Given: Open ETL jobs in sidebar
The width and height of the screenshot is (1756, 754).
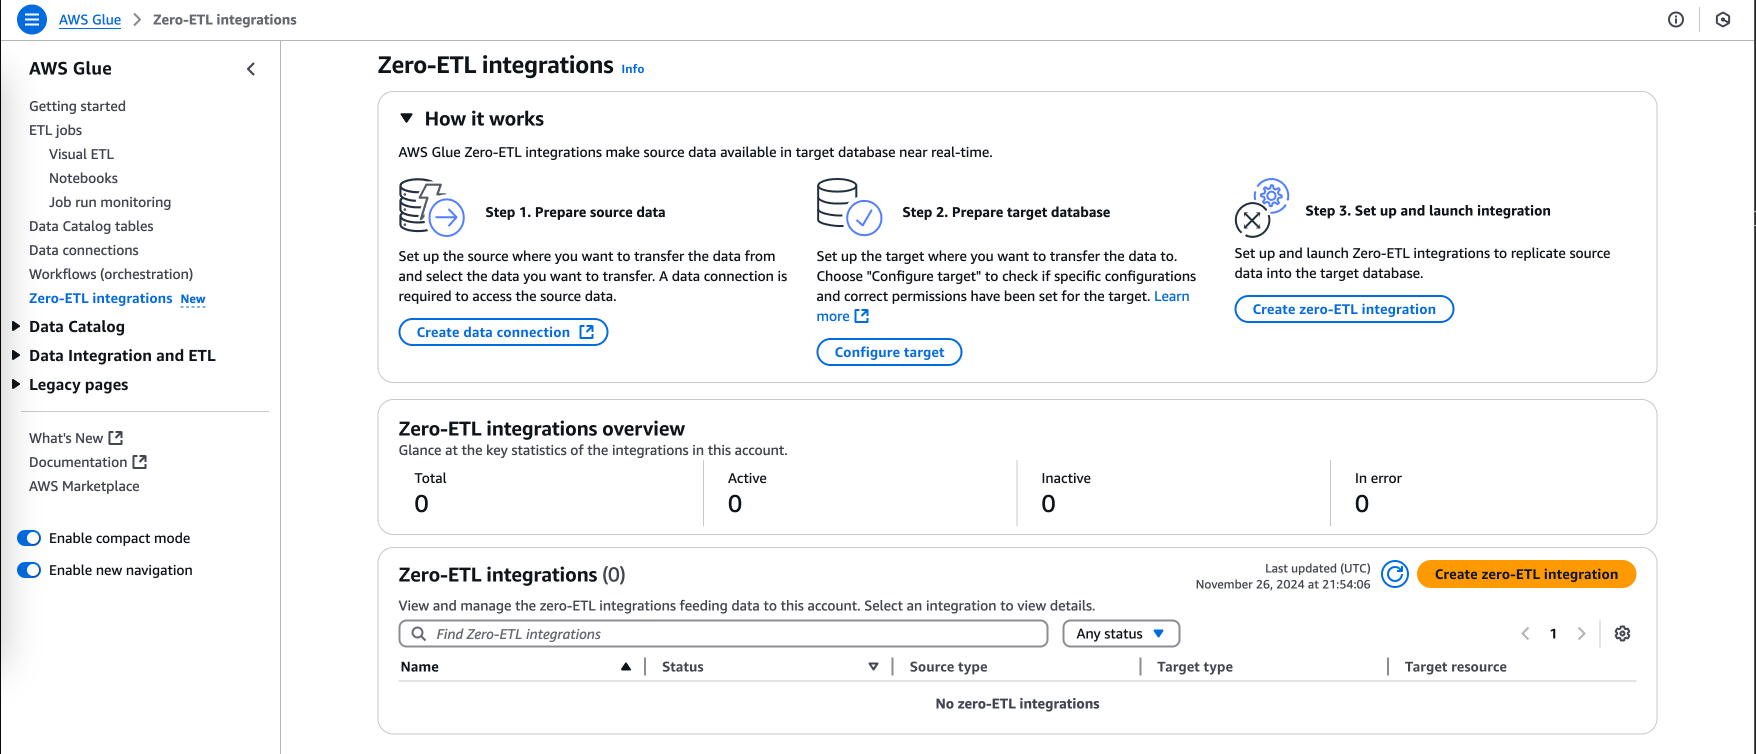Looking at the screenshot, I should tap(55, 130).
